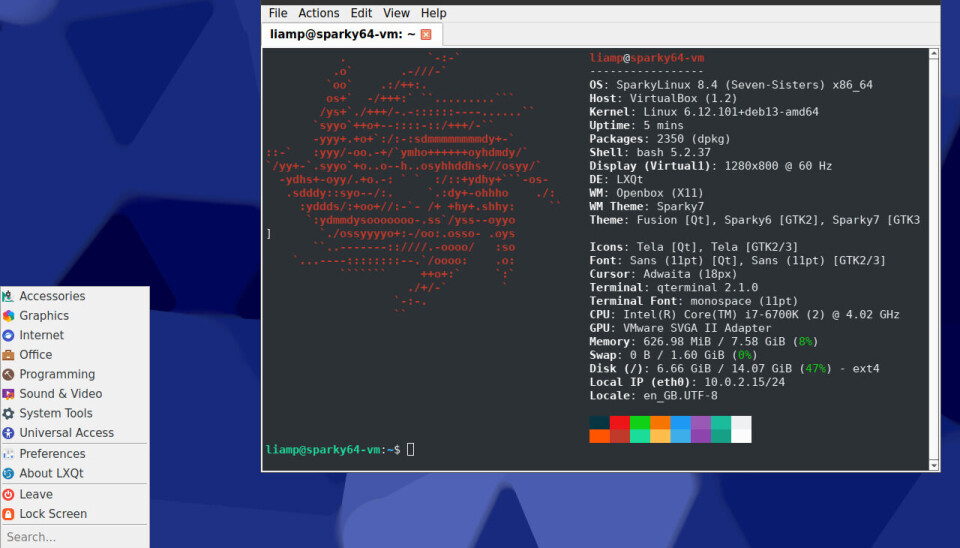960x548 pixels.
Task: Open the Internet menu entry
Action: point(75,336)
